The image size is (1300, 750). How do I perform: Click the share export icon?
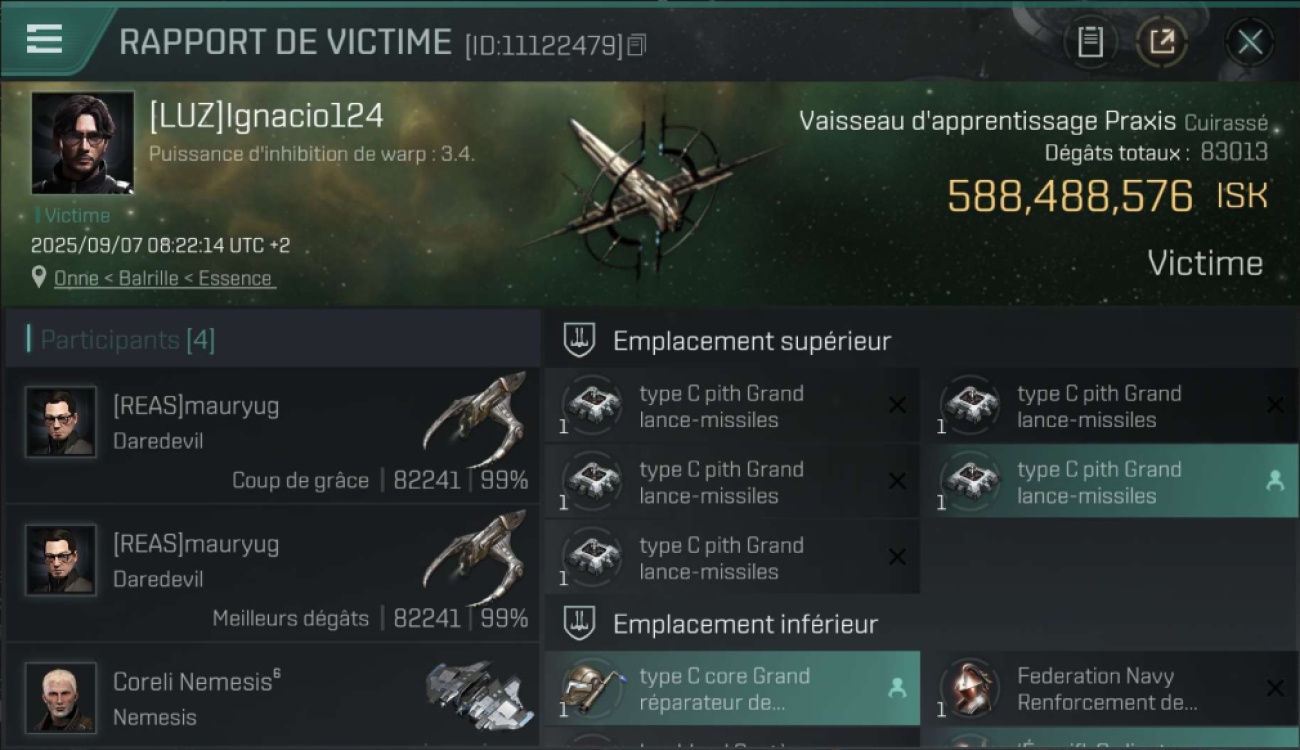click(x=1162, y=42)
